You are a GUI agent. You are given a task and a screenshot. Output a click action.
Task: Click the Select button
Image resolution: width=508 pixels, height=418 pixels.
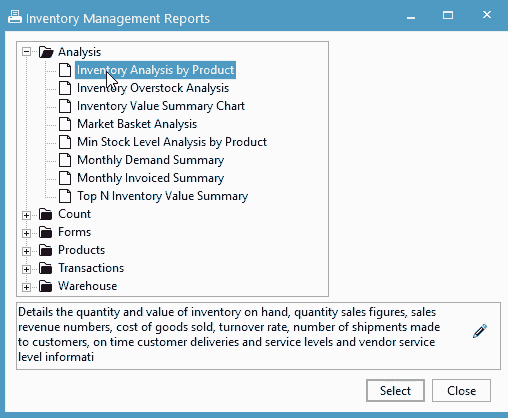coord(395,390)
